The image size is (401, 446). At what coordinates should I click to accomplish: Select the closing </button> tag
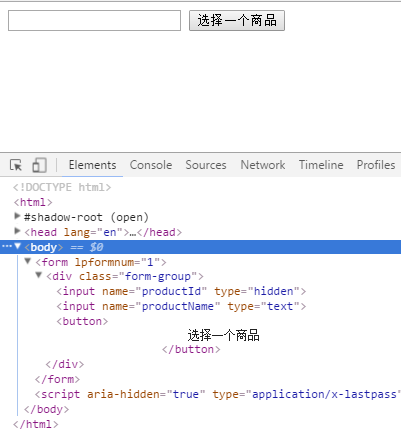(x=191, y=349)
